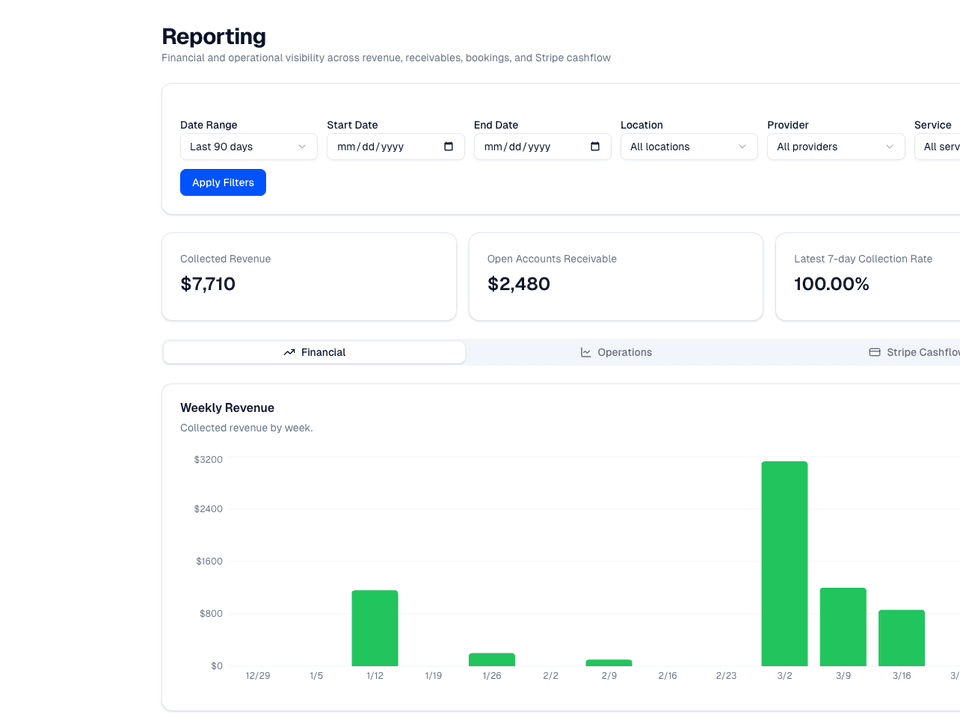Open the Service filter dropdown
The image size is (960, 720).
tap(938, 147)
